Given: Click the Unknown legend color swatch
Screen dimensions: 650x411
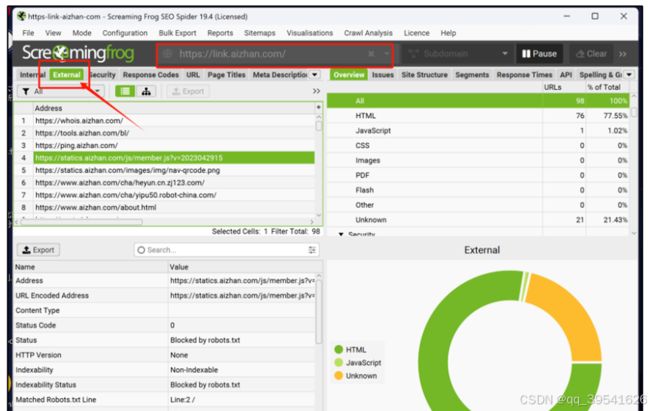Looking at the screenshot, I should pyautogui.click(x=339, y=376).
